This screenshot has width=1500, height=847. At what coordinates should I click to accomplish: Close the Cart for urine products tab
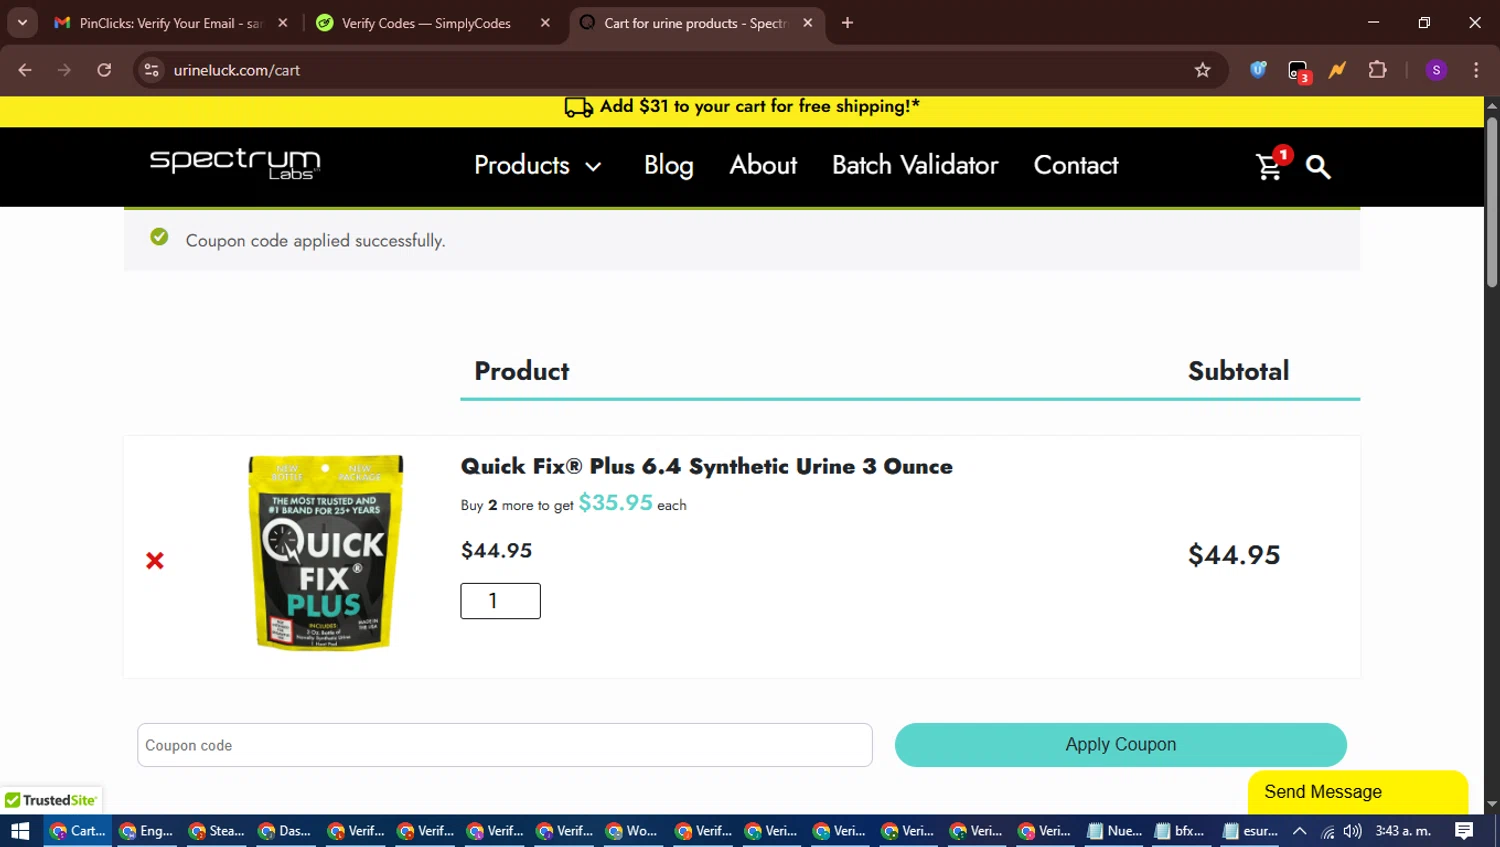[808, 22]
